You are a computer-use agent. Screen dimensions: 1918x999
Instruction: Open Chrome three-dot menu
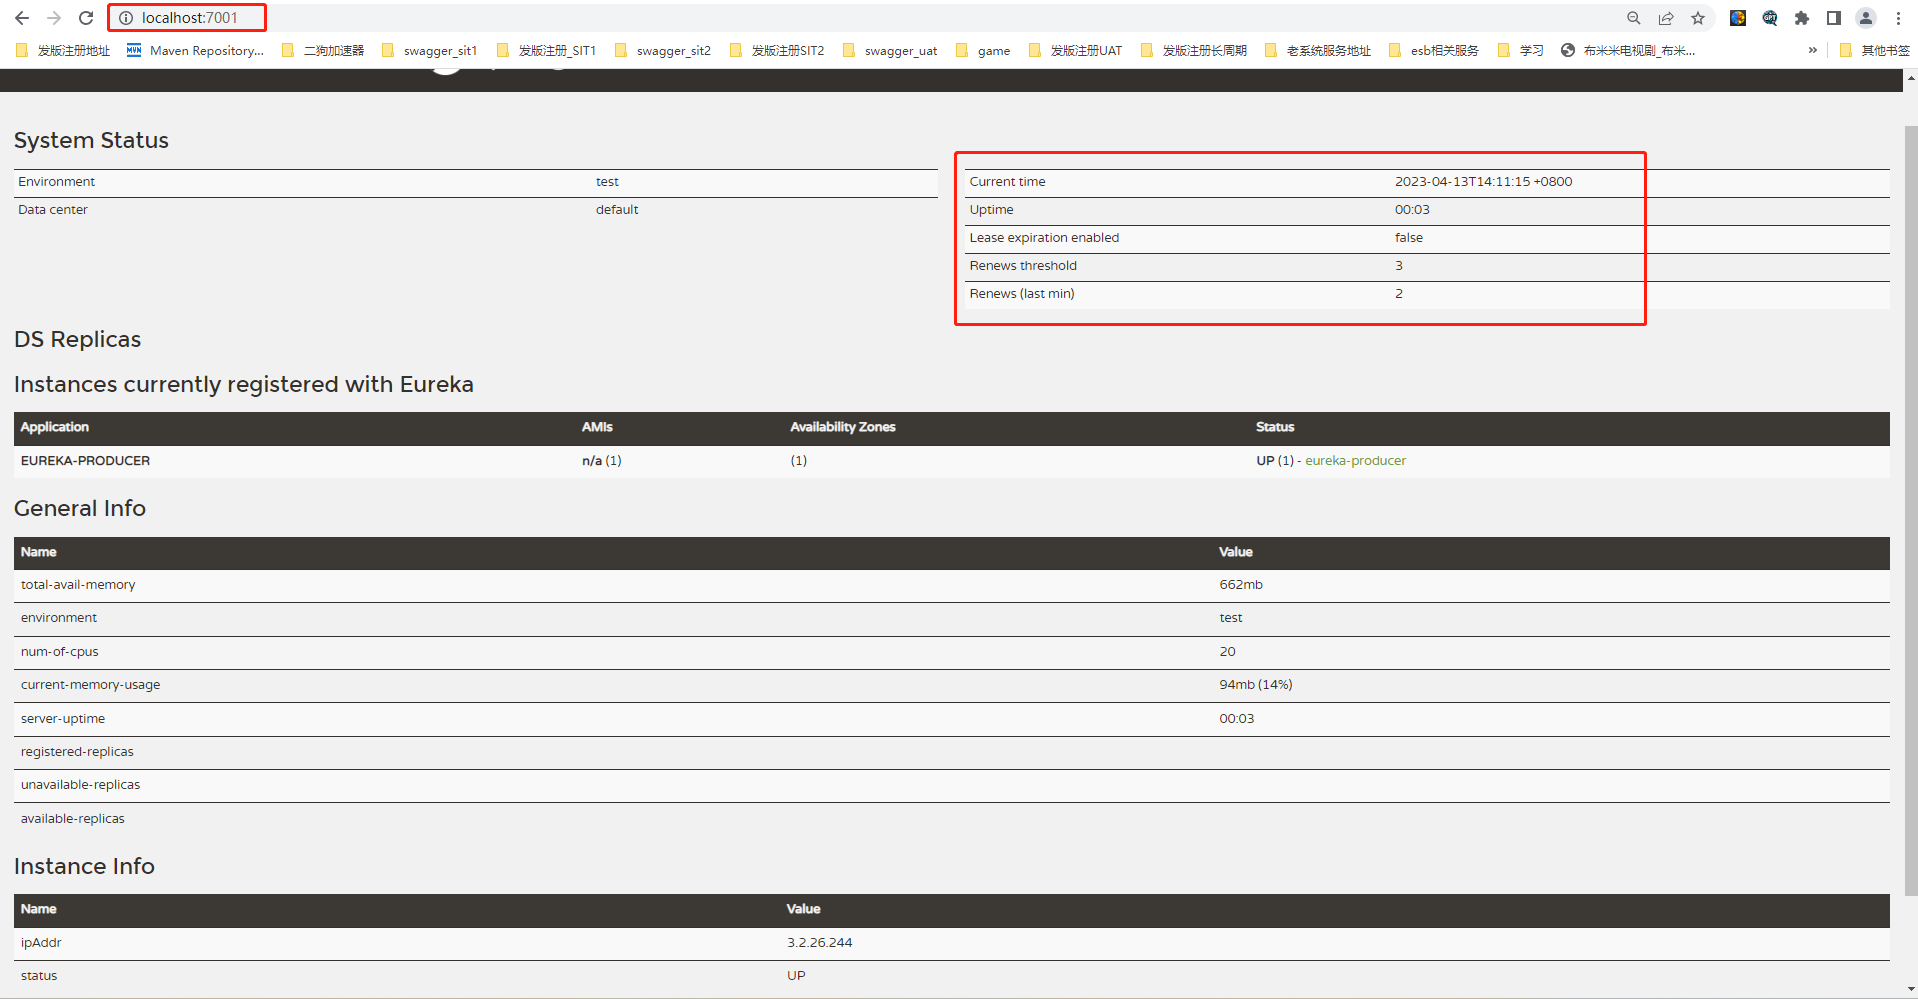(x=1898, y=18)
